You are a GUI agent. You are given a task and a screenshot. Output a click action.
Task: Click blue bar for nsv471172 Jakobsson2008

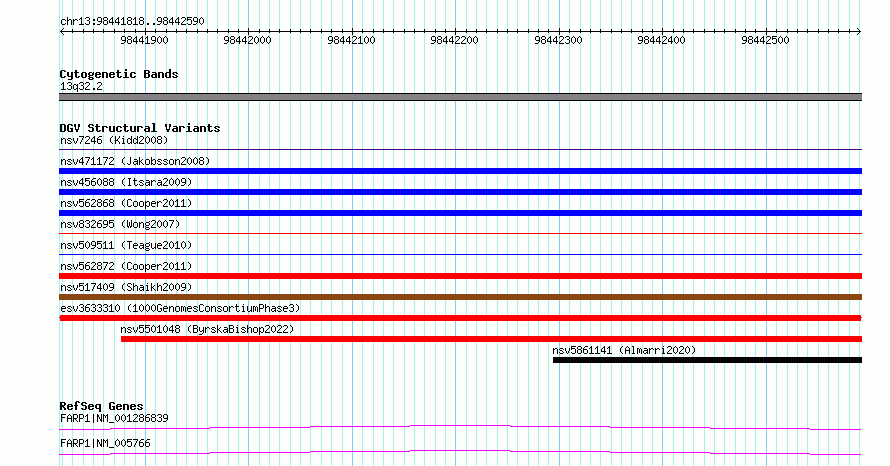click(460, 171)
